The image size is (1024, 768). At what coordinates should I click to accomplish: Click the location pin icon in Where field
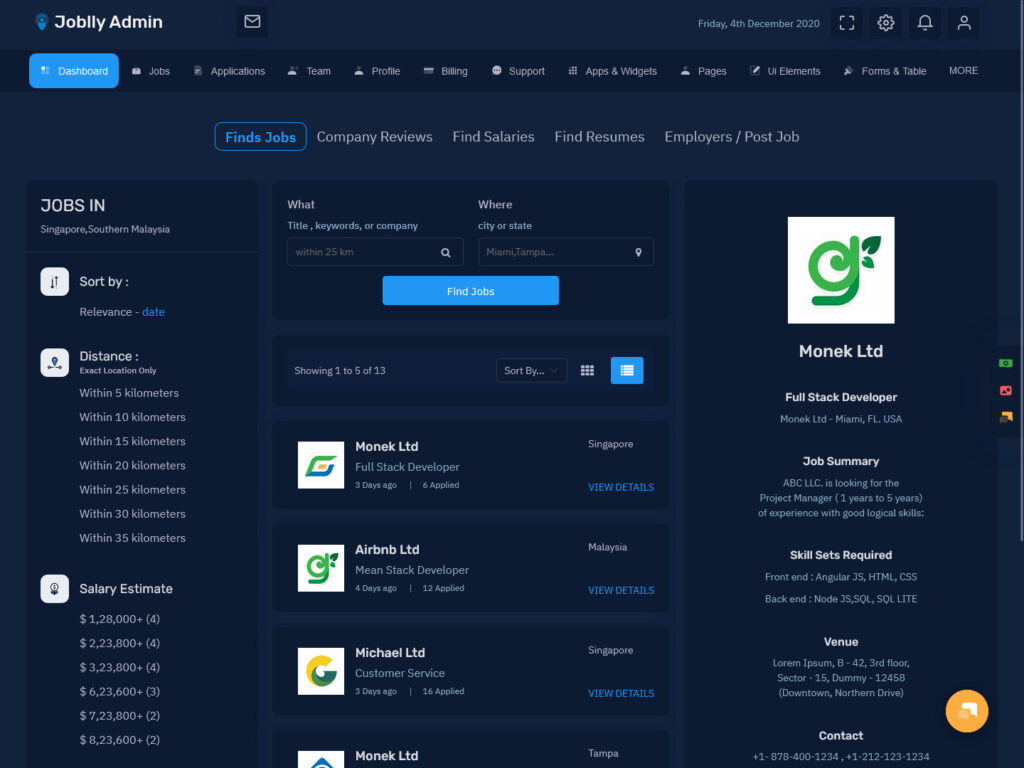638,253
